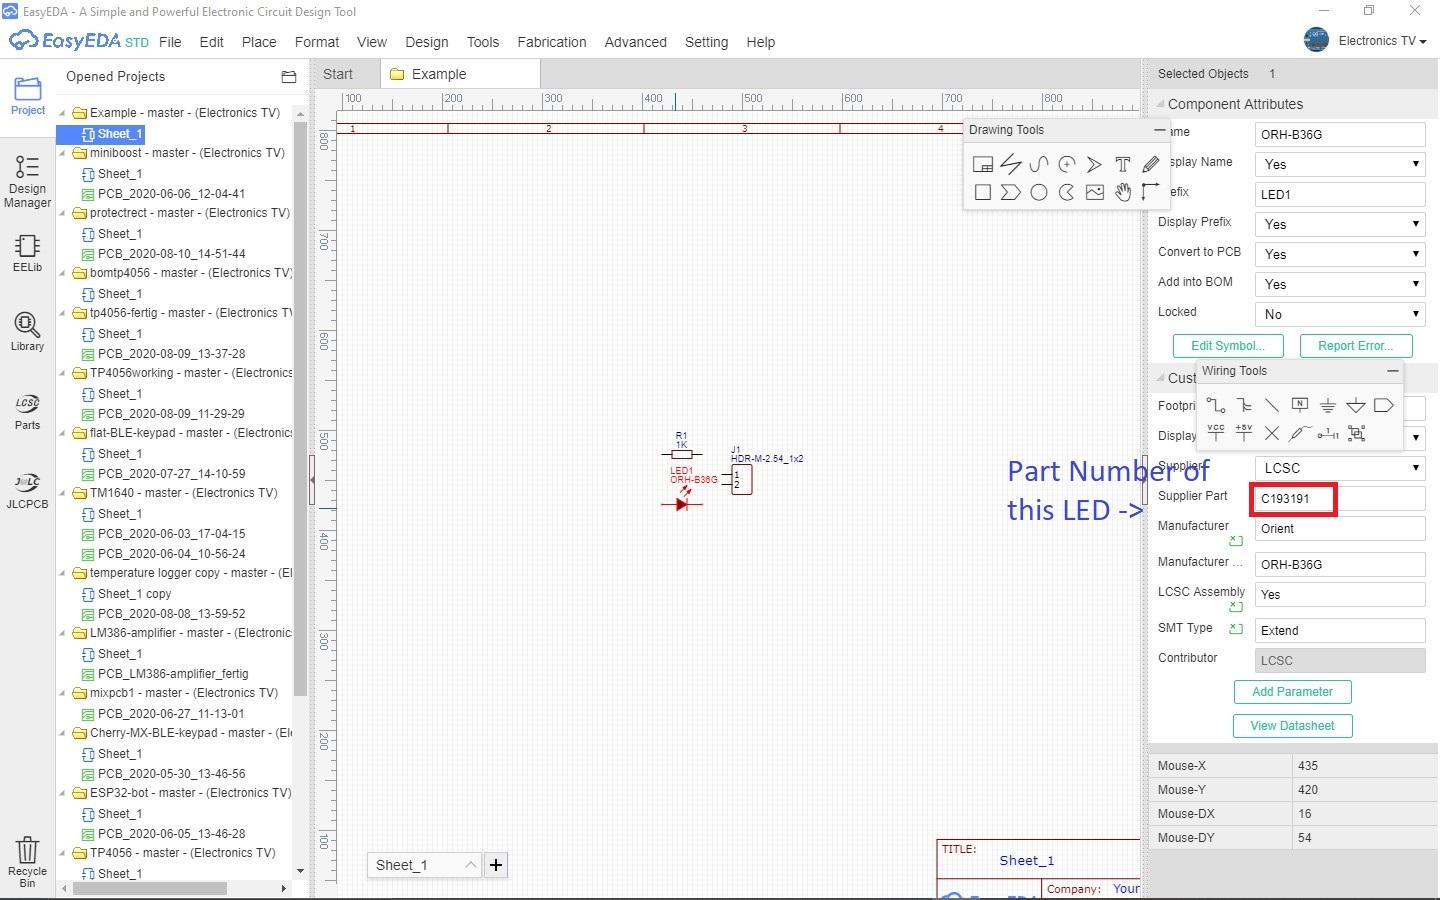Select the Net Label tool in Wiring Tools

pos(1299,404)
